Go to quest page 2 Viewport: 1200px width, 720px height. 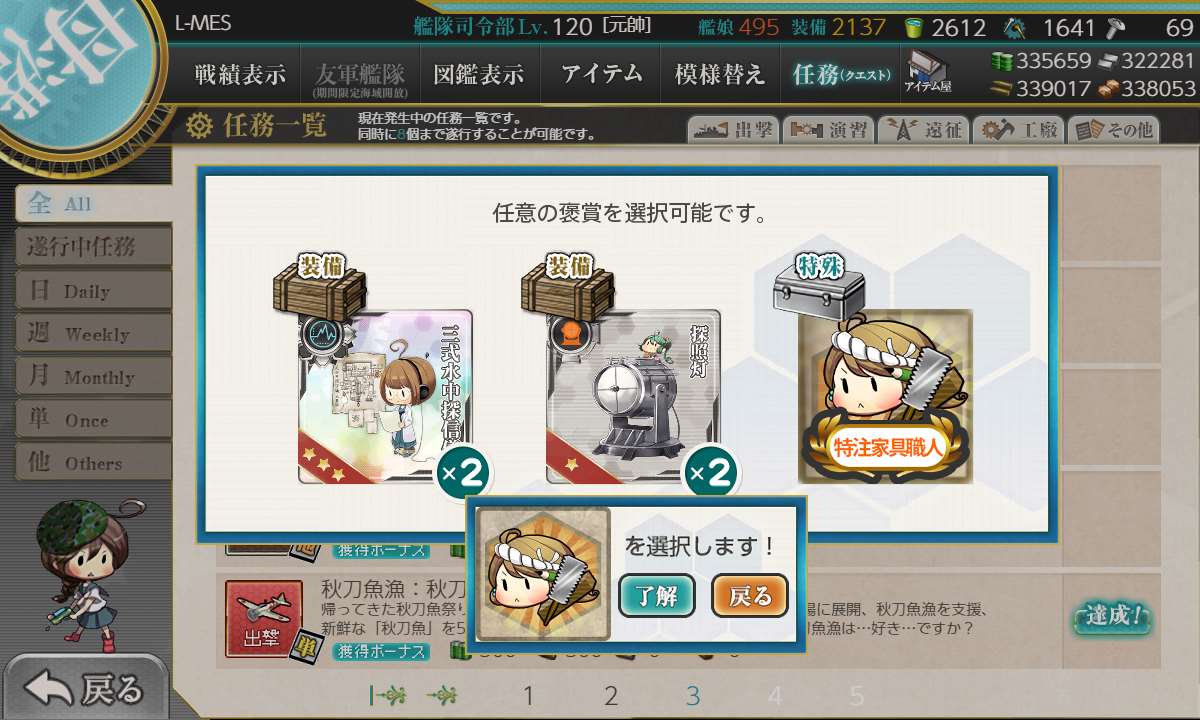pos(611,696)
